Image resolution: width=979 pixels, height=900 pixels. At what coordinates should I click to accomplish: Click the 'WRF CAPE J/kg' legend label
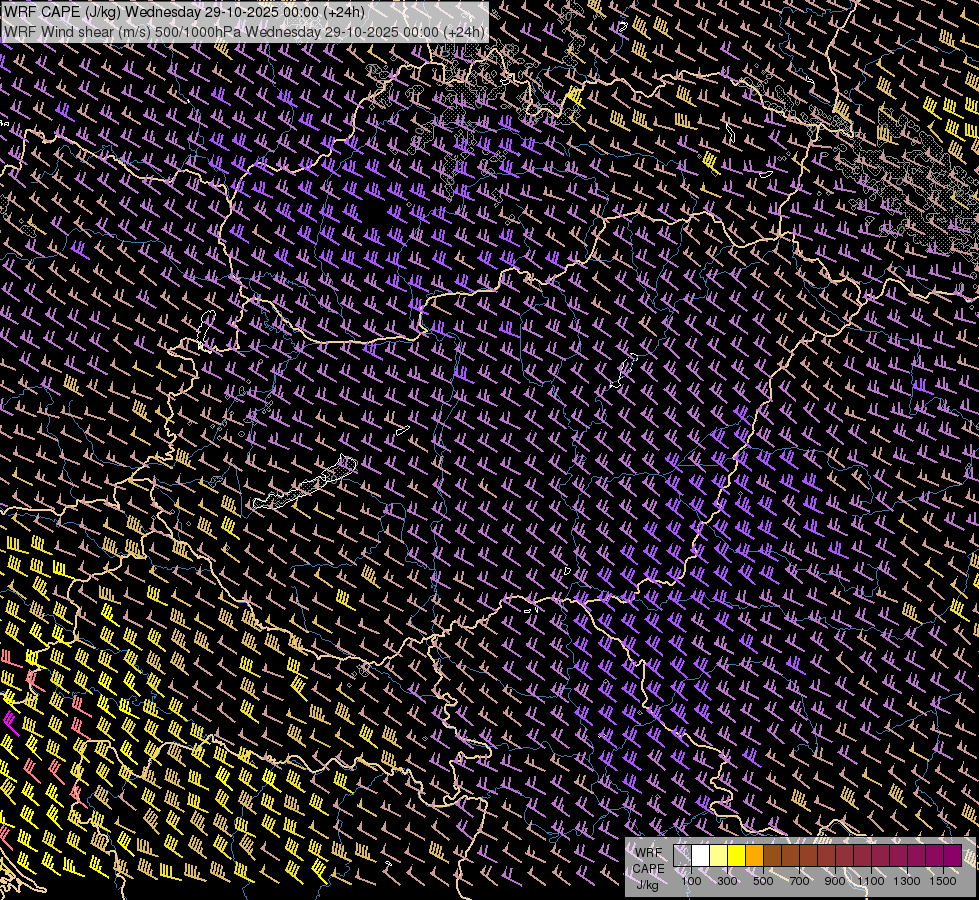point(648,869)
